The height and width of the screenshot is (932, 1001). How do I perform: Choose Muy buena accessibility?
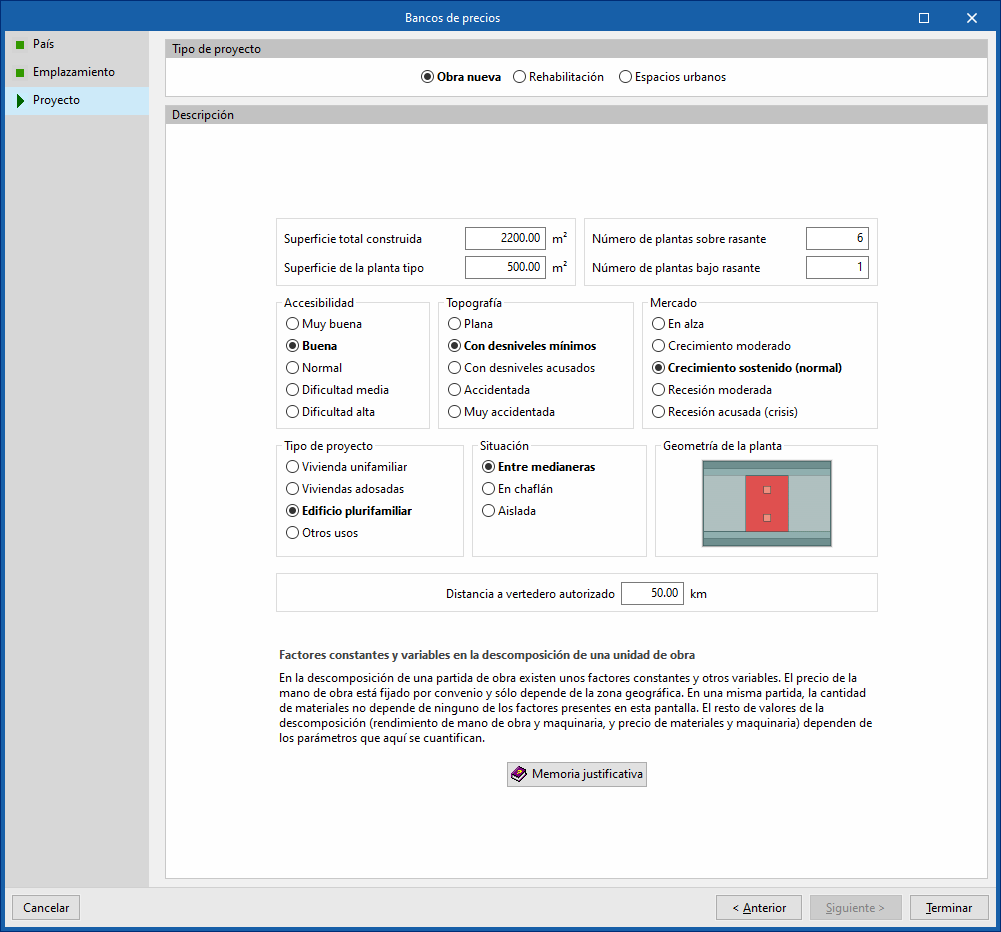click(324, 324)
